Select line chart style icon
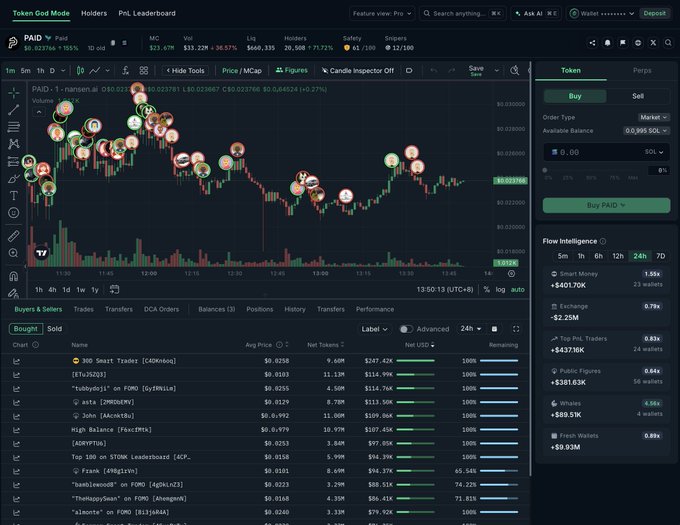Image resolution: width=680 pixels, height=525 pixels. point(95,70)
